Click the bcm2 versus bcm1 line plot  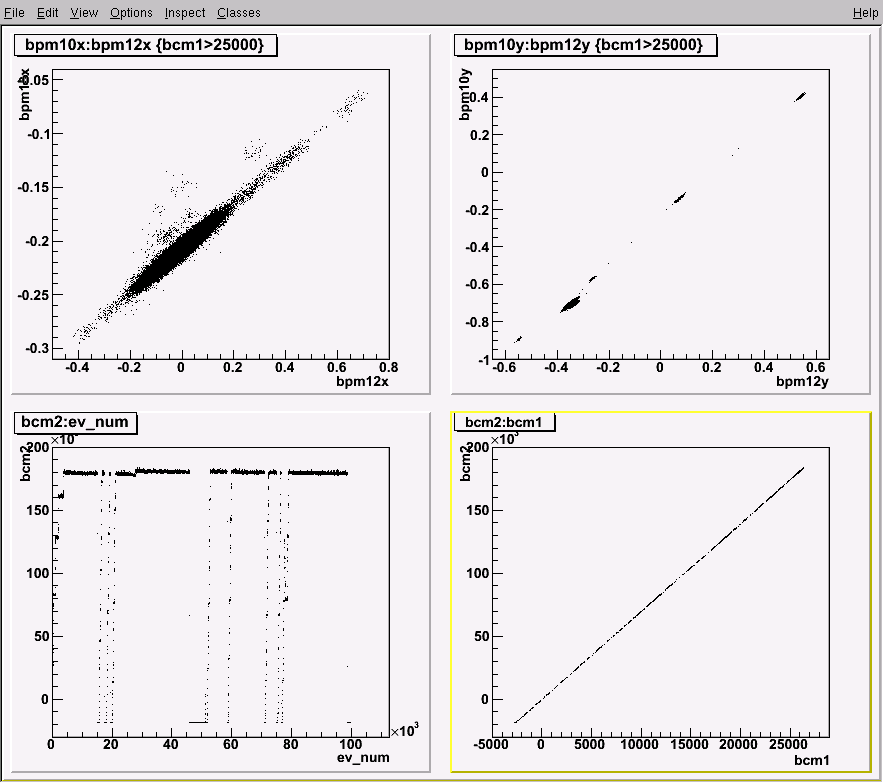pos(661,592)
